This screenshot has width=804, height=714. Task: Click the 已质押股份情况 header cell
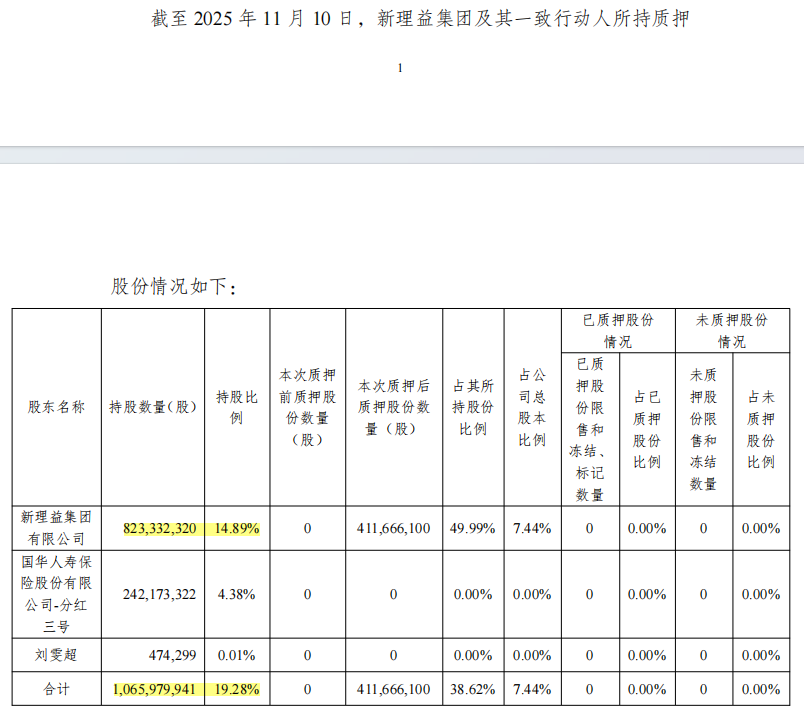(618, 331)
